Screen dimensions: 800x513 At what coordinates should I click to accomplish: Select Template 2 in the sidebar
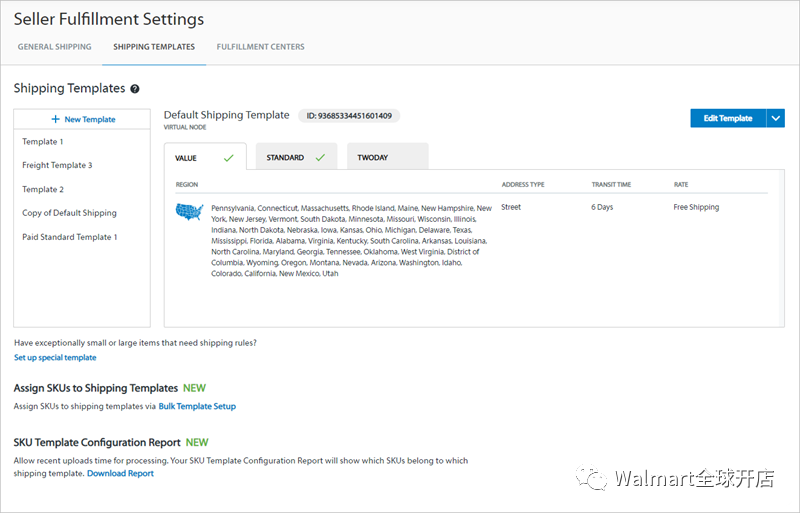click(43, 189)
